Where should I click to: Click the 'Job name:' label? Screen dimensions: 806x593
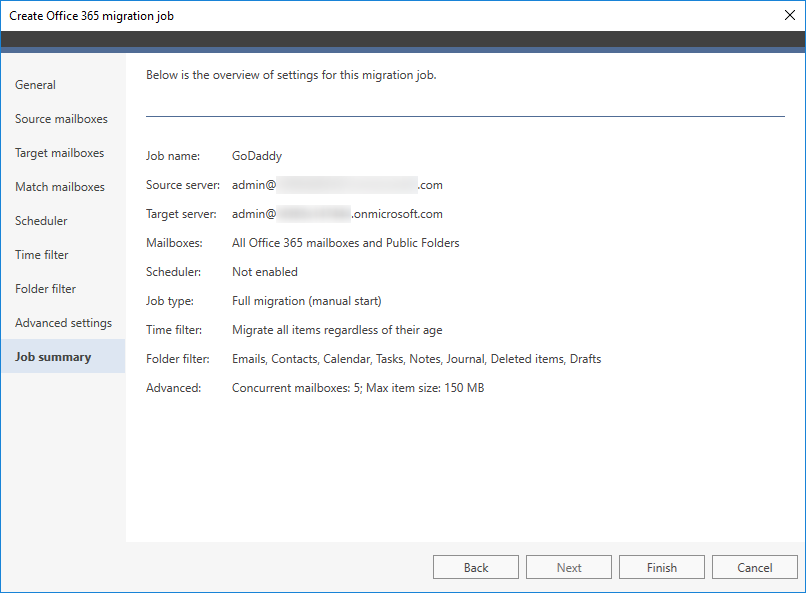173,156
